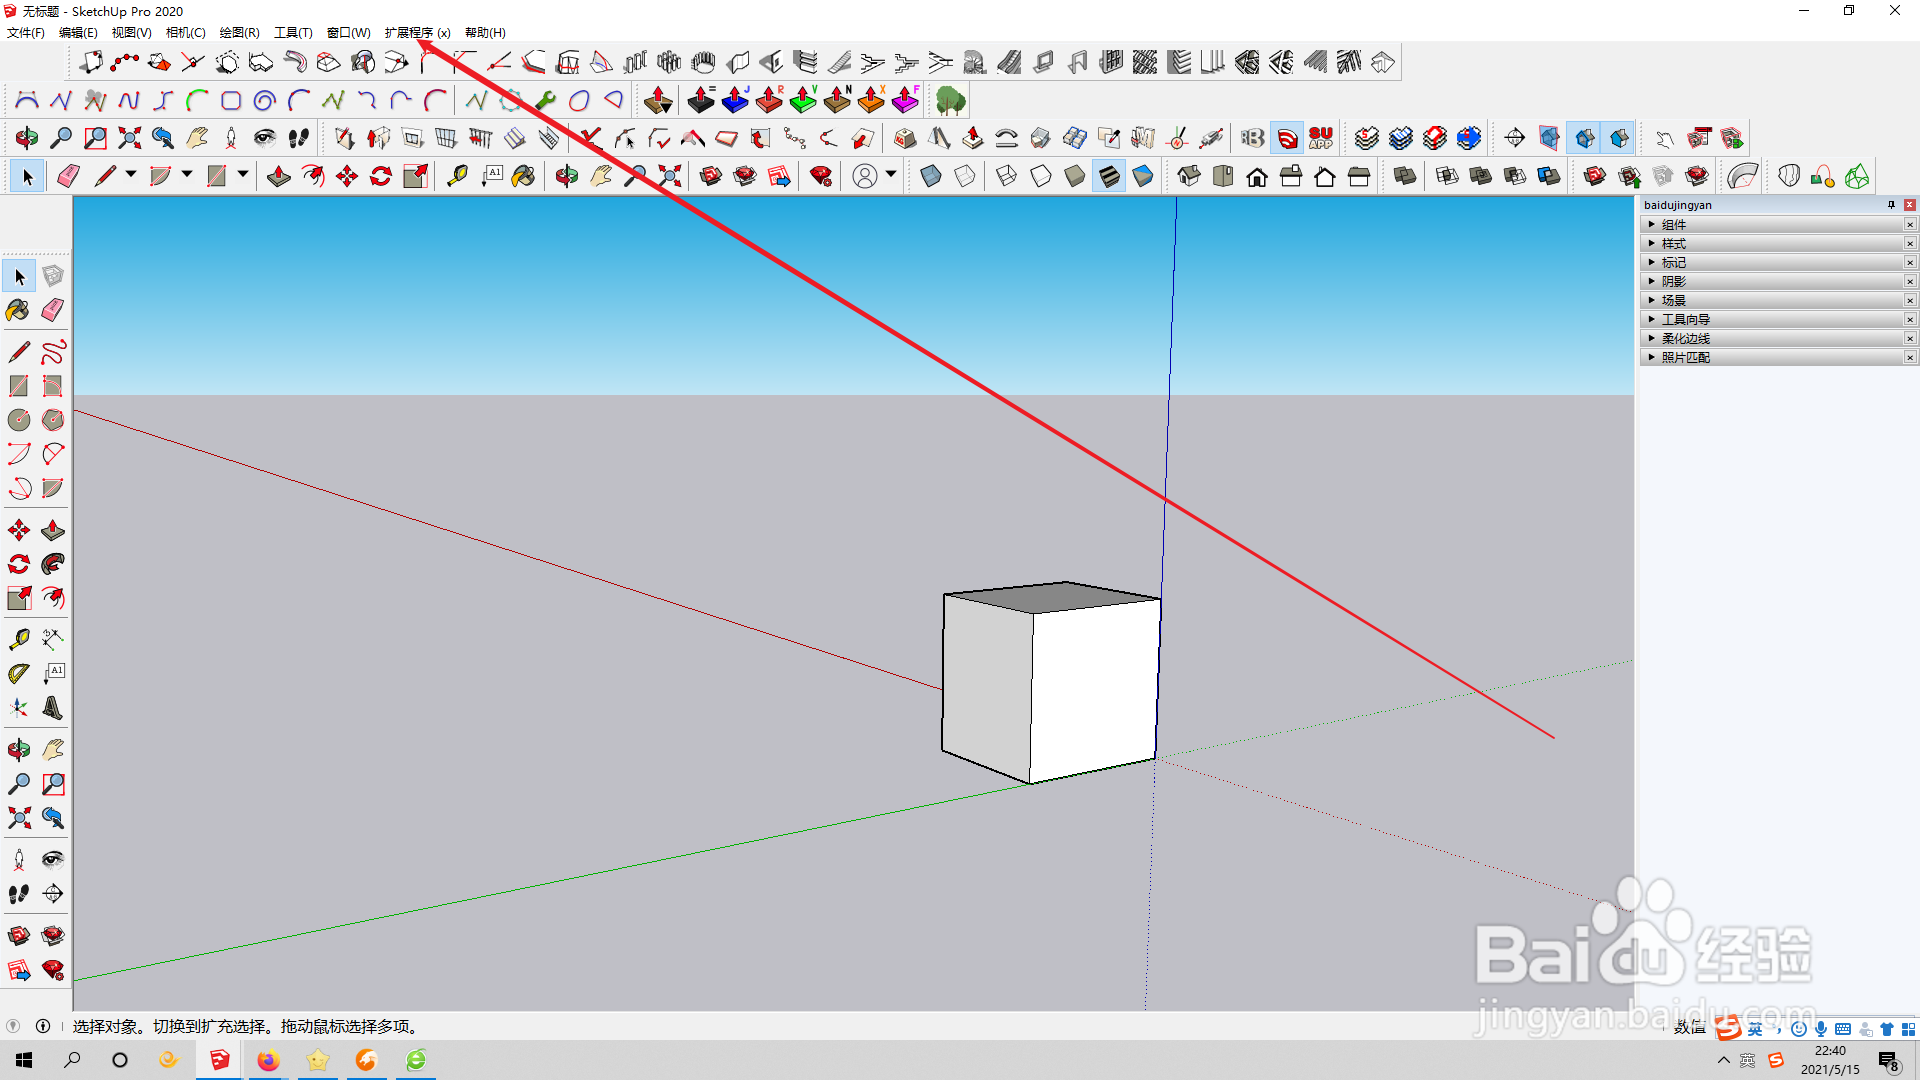Open the Windows Start menu

[x=24, y=1060]
